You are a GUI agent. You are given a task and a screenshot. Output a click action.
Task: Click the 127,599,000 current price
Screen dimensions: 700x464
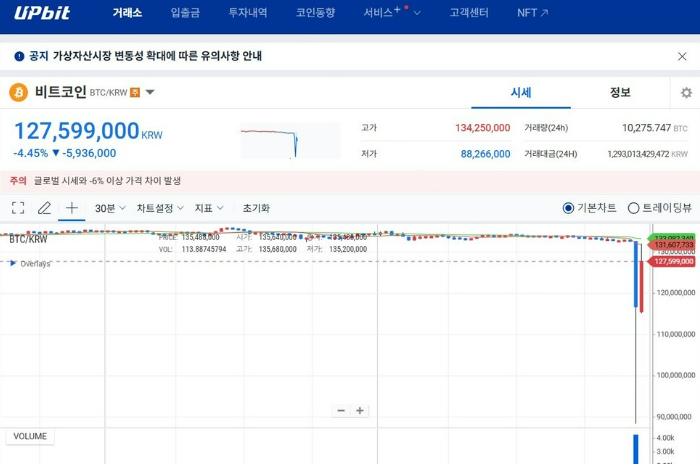(x=77, y=131)
